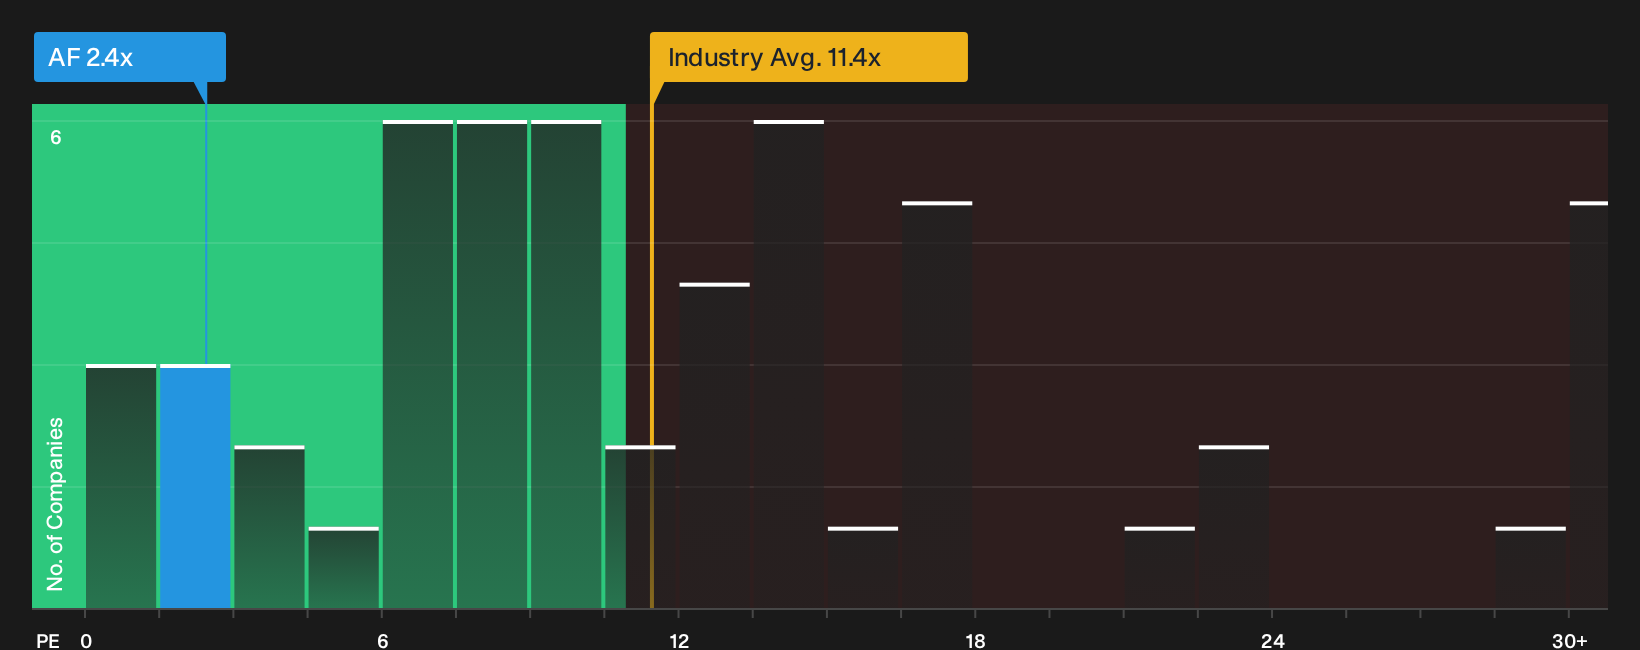The image size is (1640, 650).
Task: Click the tall bar starting at PE 6
Action: pyautogui.click(x=418, y=364)
